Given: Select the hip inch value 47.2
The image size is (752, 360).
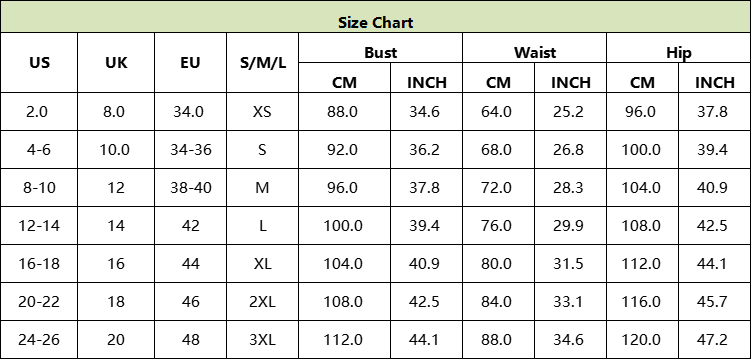Looking at the screenshot, I should click(x=715, y=339).
